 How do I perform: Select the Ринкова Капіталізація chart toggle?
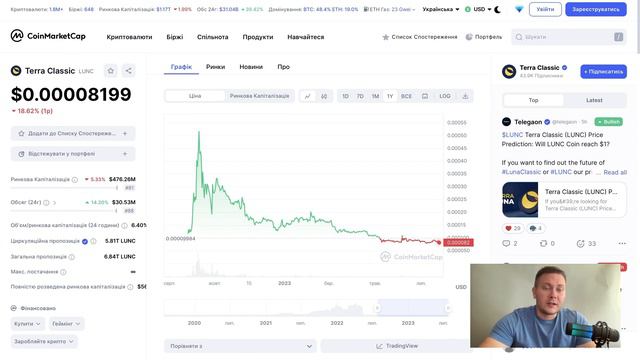click(x=259, y=96)
